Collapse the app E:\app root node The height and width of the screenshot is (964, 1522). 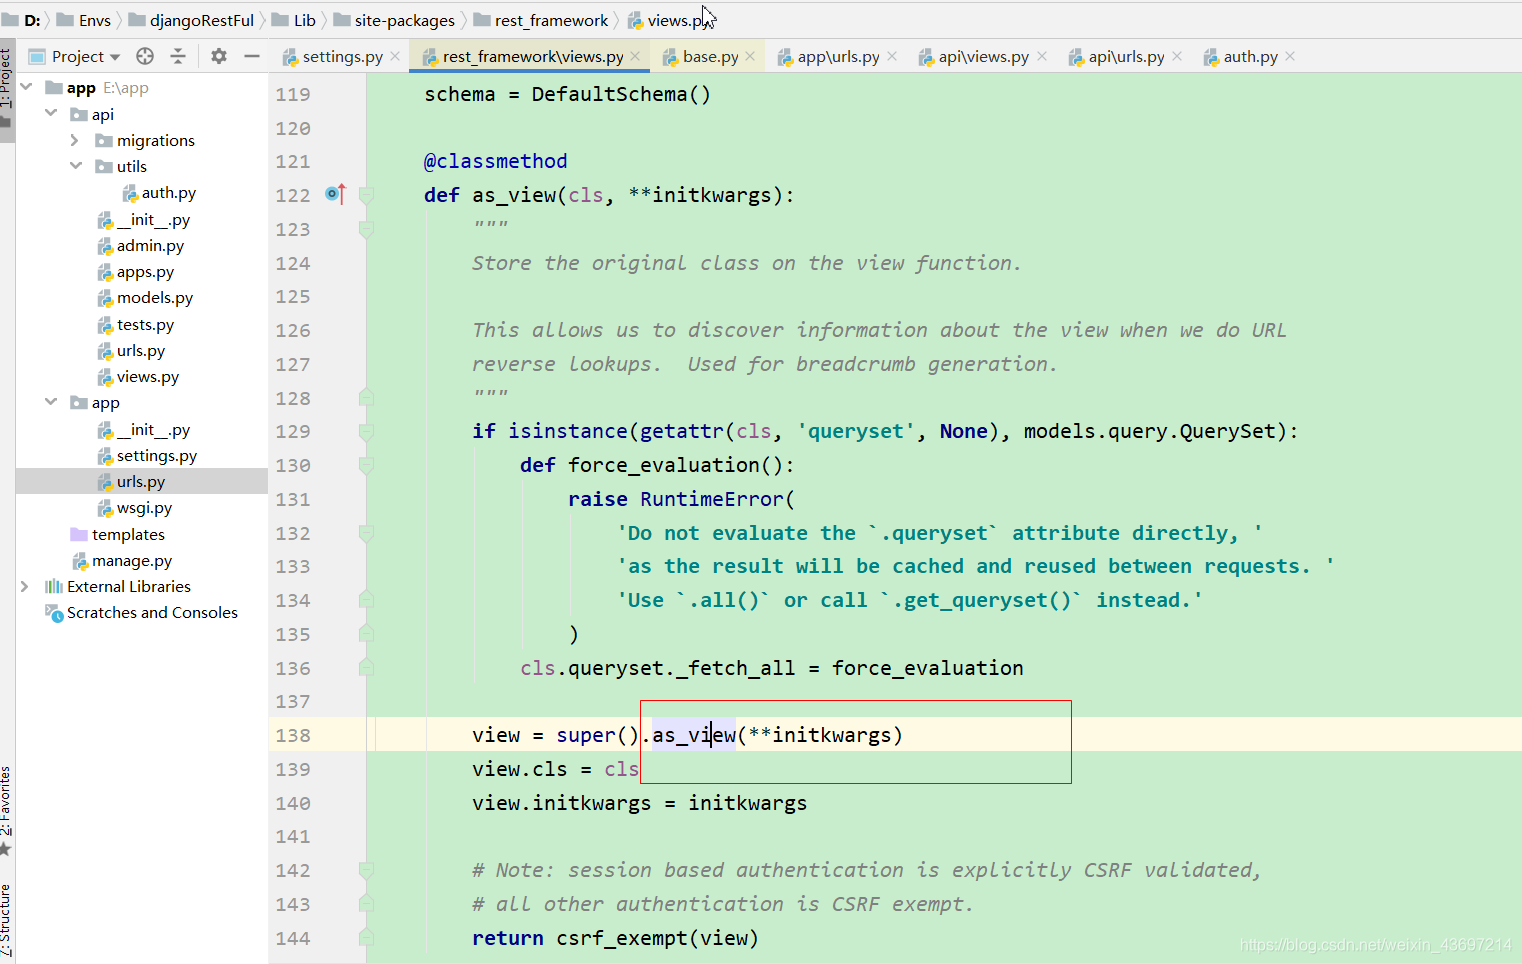point(26,87)
